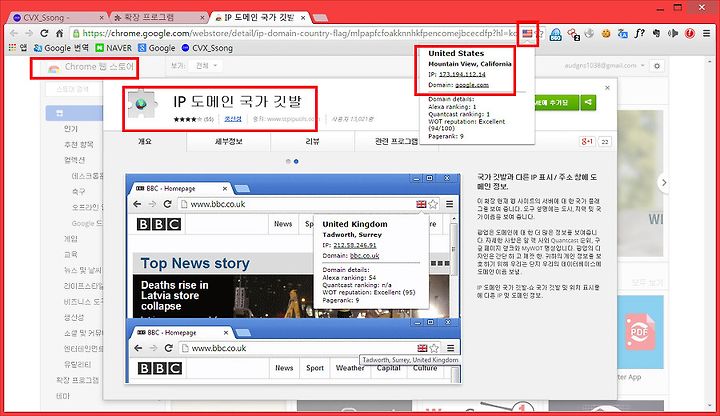Image resolution: width=720 pixels, height=416 pixels.
Task: Click the Google +1 button
Action: (x=587, y=141)
